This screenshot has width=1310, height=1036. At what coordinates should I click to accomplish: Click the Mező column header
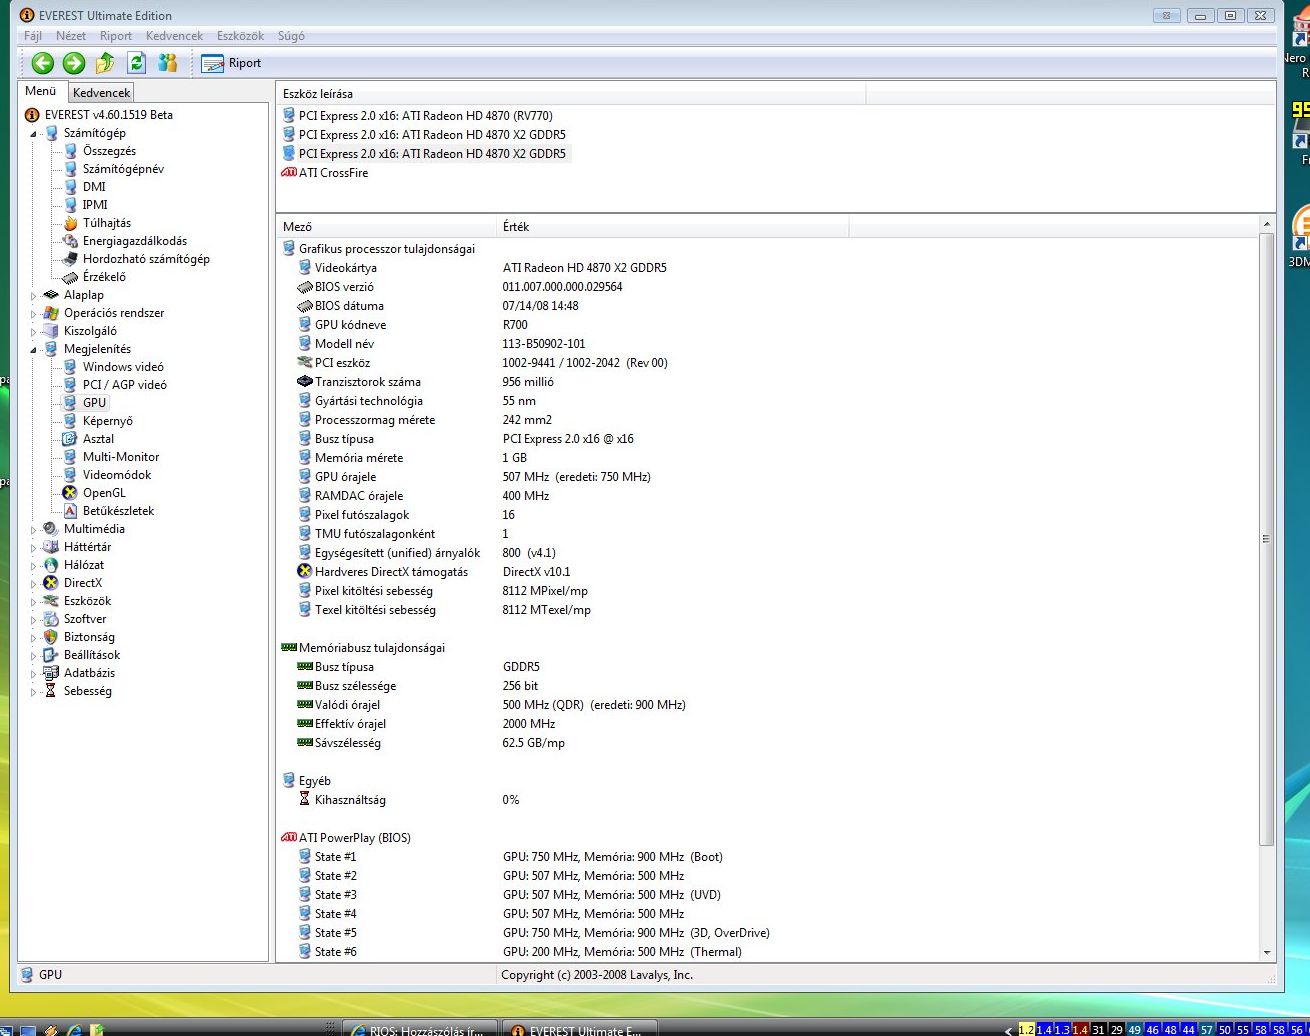tap(386, 227)
